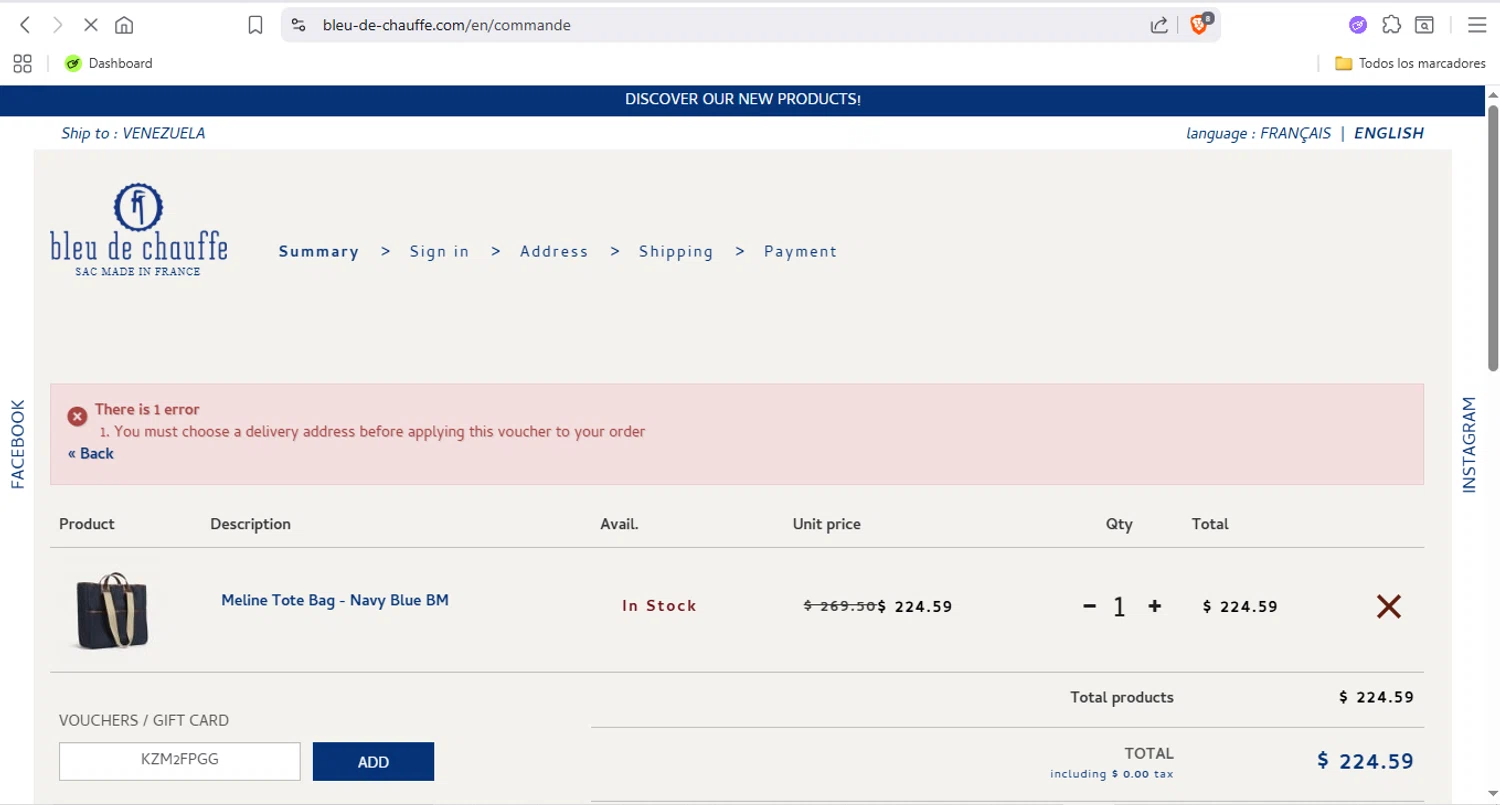Image resolution: width=1500 pixels, height=805 pixels.
Task: Click the ADD voucher button
Action: [x=373, y=762]
